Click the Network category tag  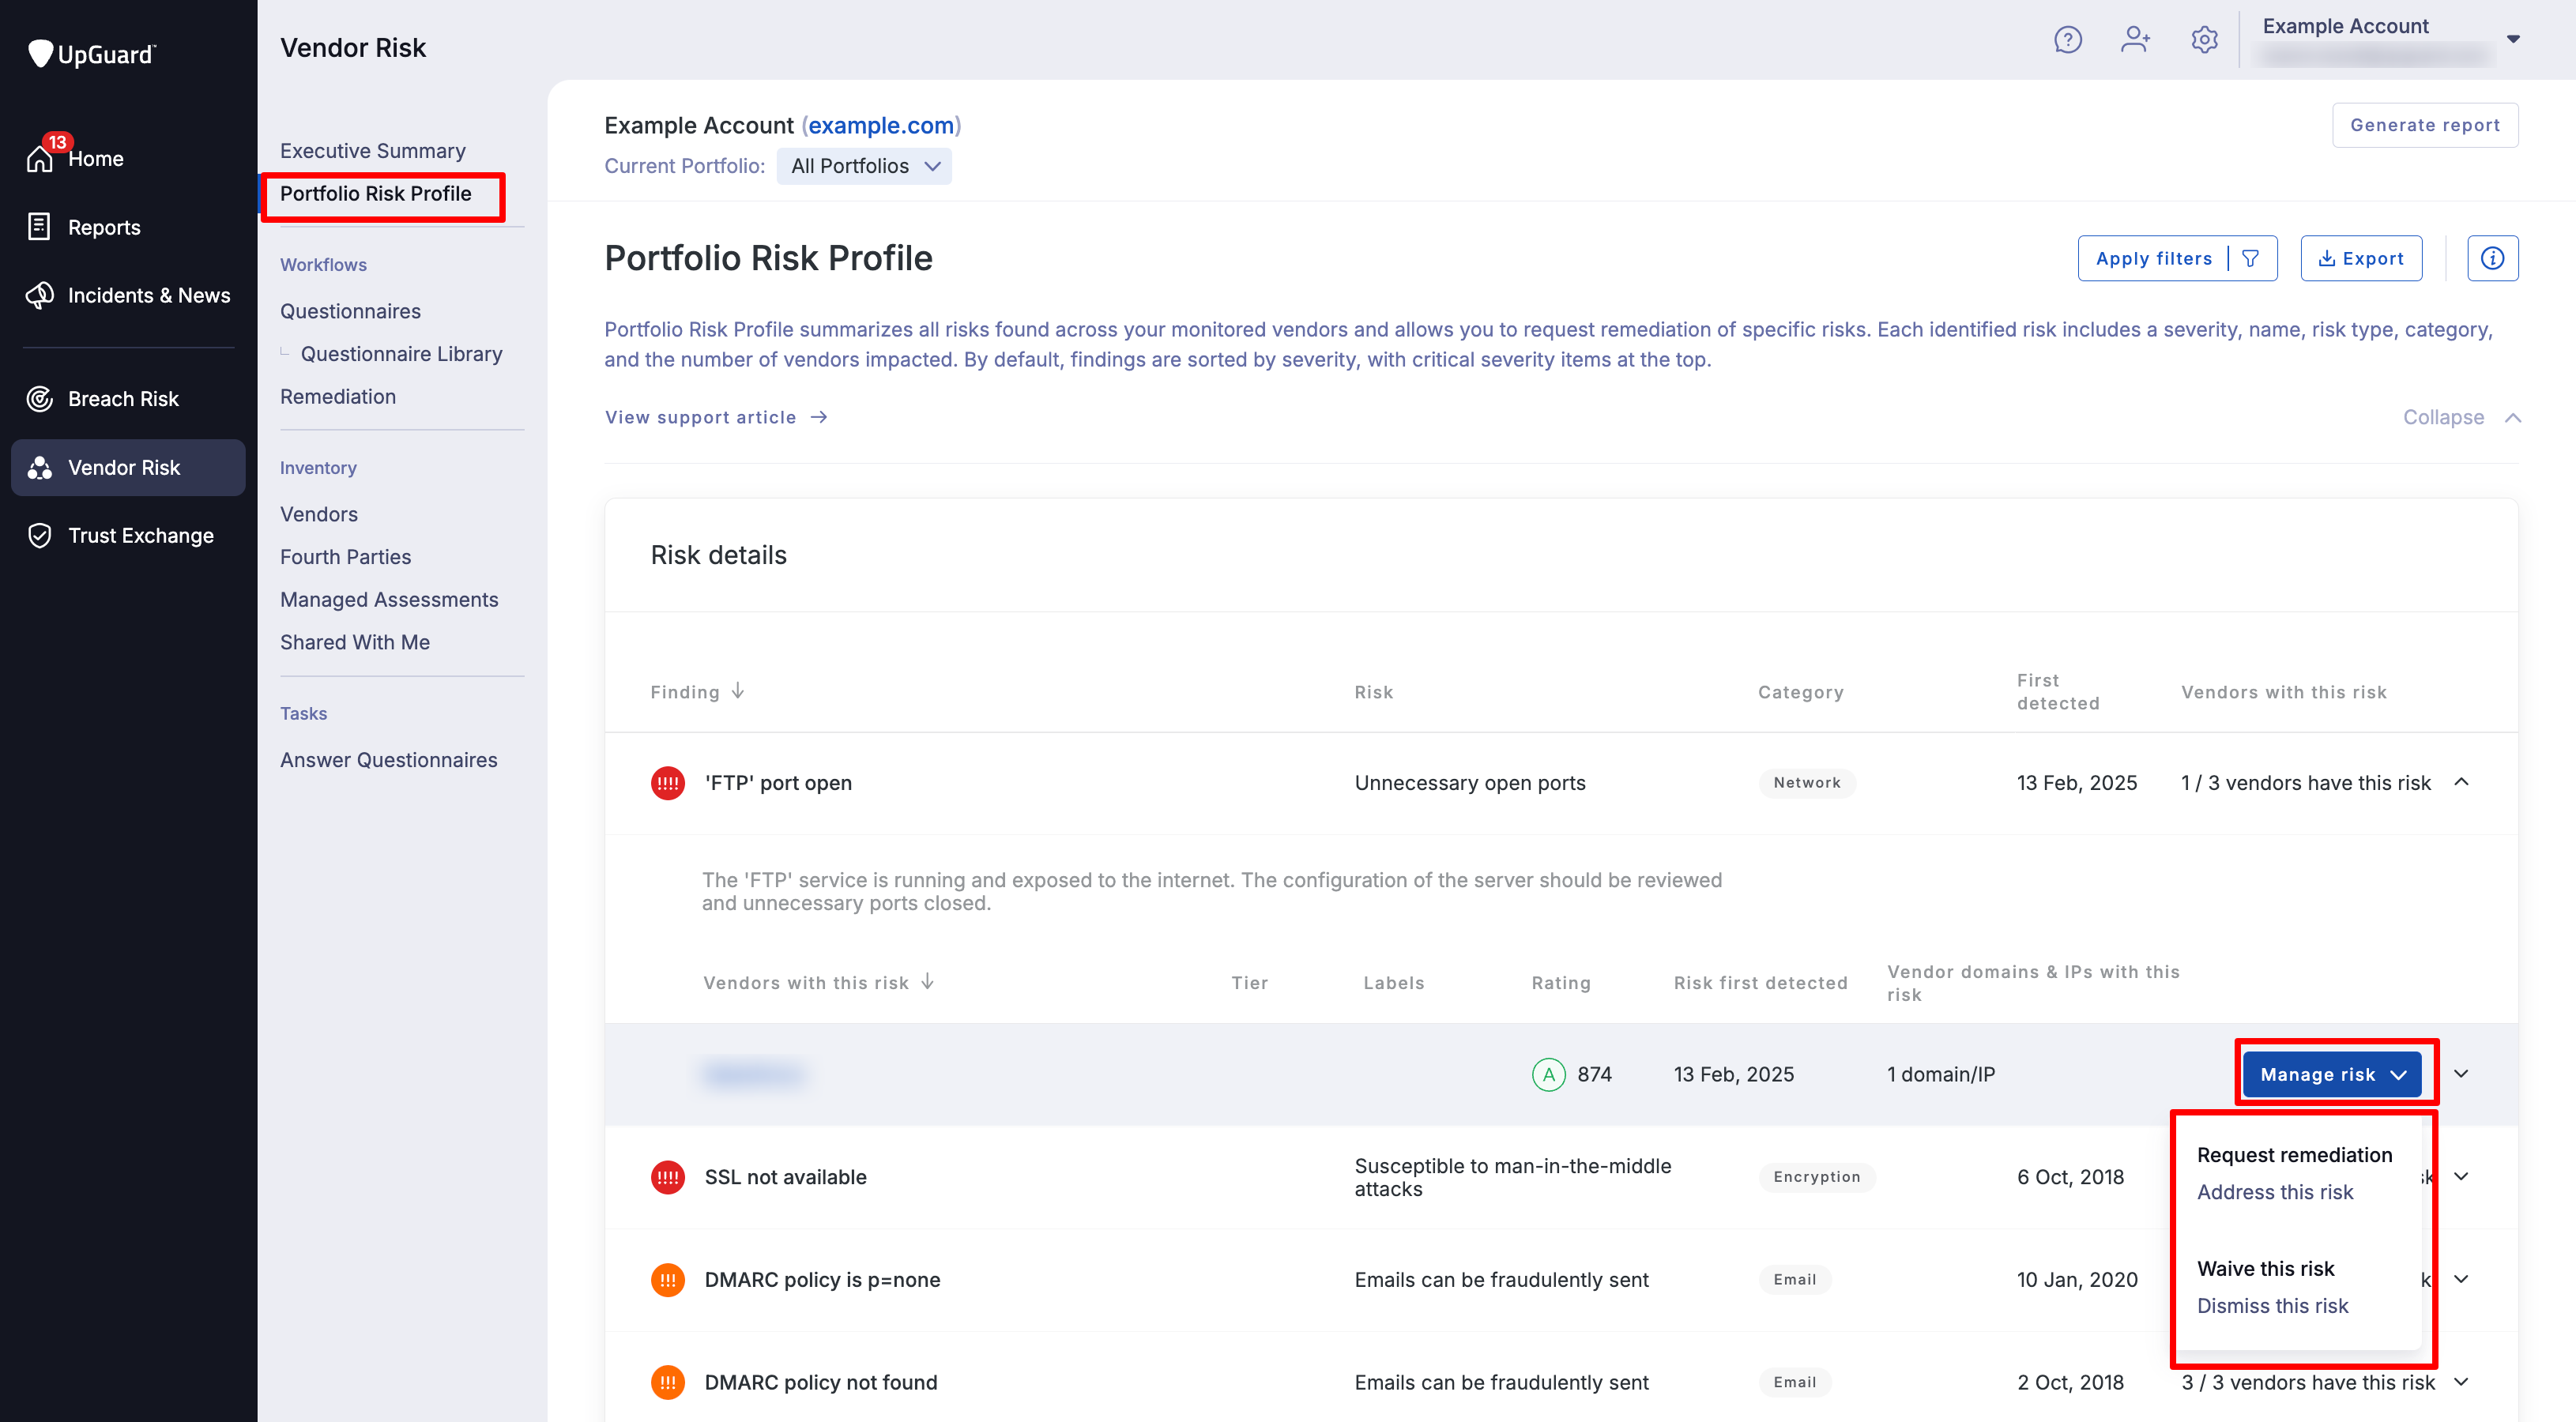coord(1806,783)
